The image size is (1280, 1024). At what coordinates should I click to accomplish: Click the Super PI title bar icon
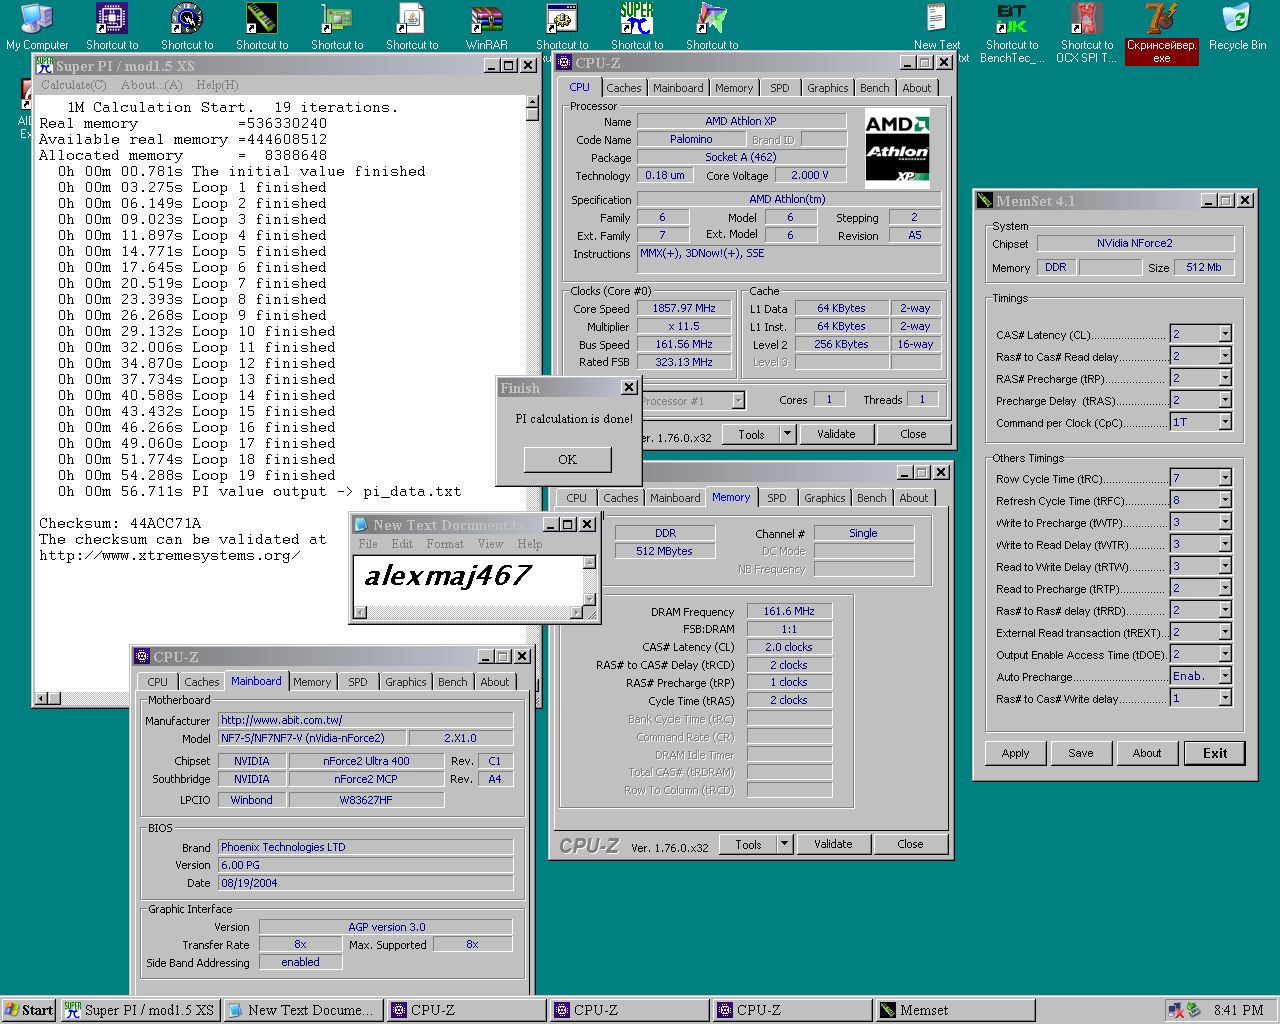44,66
